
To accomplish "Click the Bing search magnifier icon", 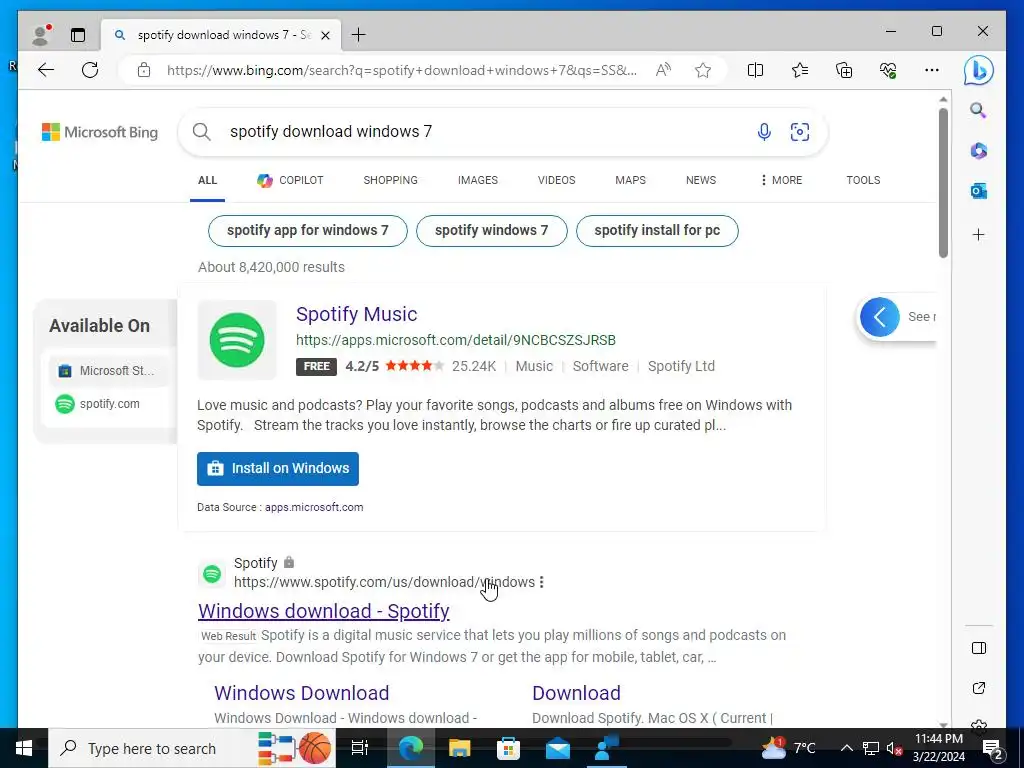I will tap(202, 132).
